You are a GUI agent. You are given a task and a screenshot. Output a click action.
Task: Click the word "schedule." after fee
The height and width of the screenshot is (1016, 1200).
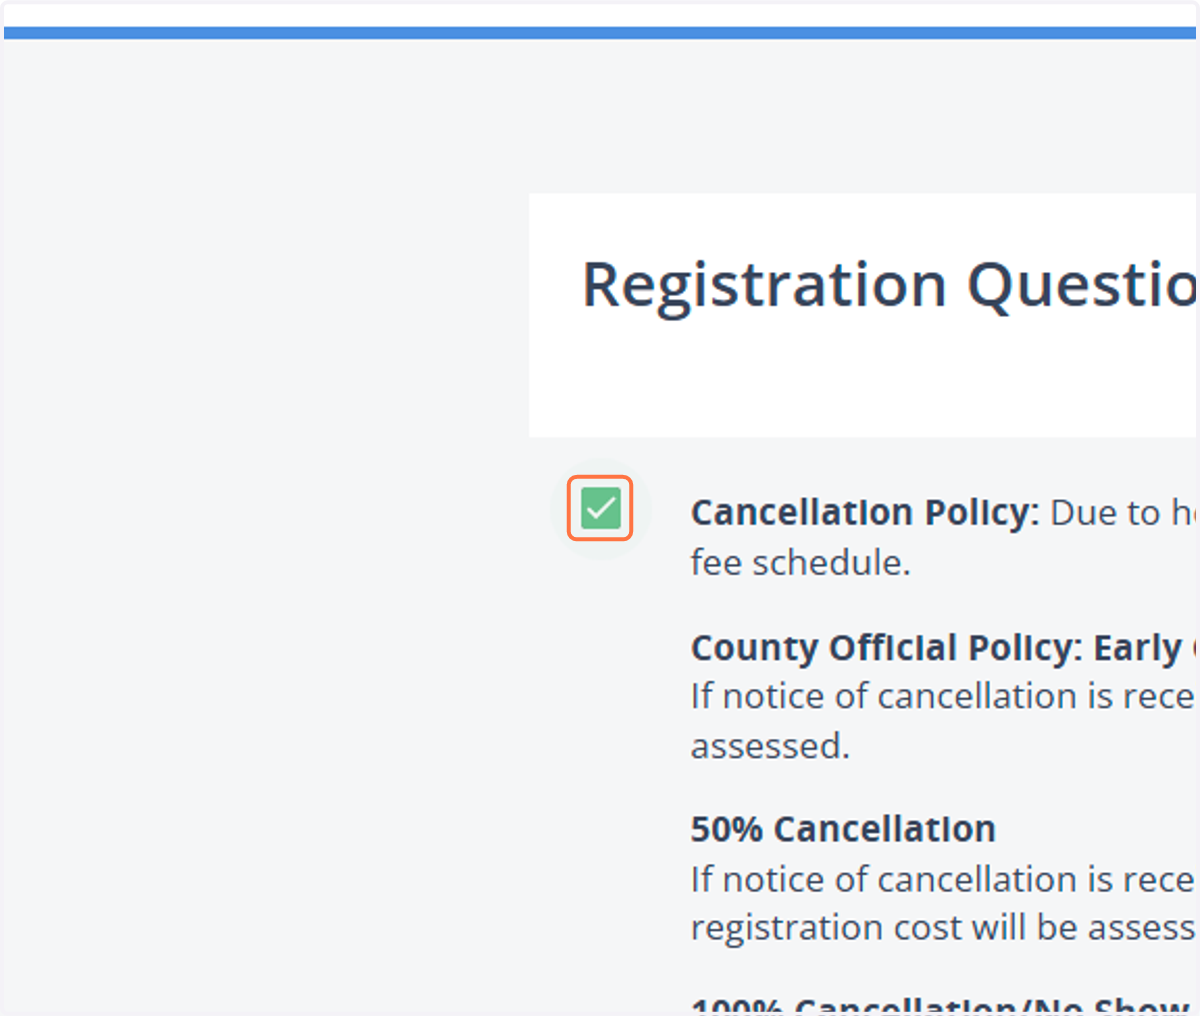pyautogui.click(x=831, y=562)
